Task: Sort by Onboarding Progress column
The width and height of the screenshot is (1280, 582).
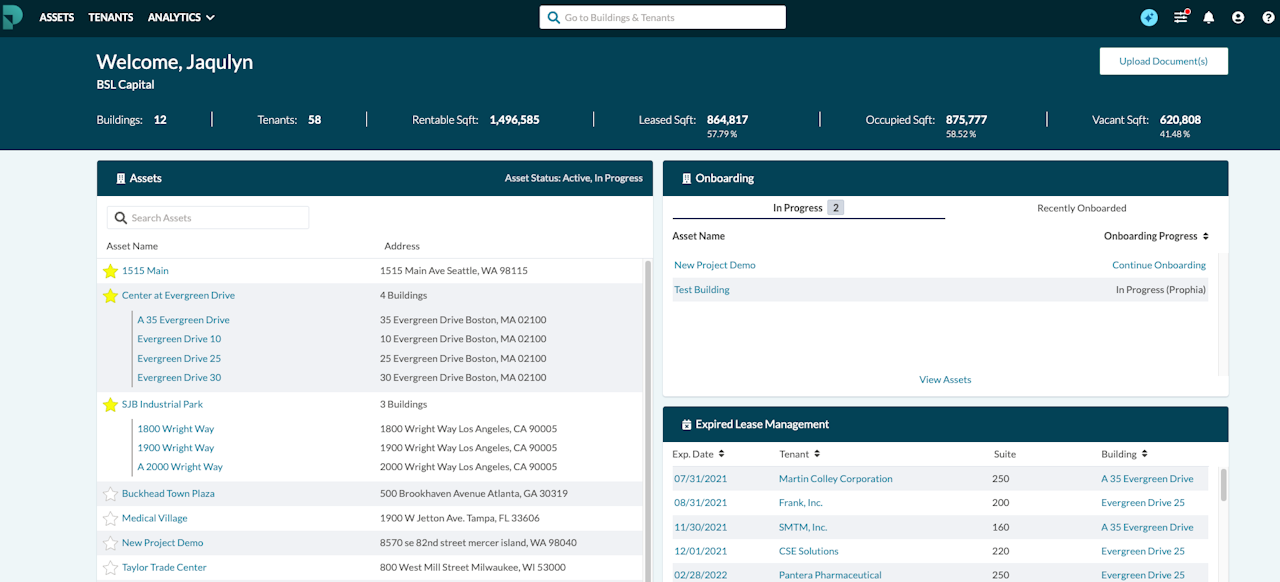Action: coord(1156,236)
